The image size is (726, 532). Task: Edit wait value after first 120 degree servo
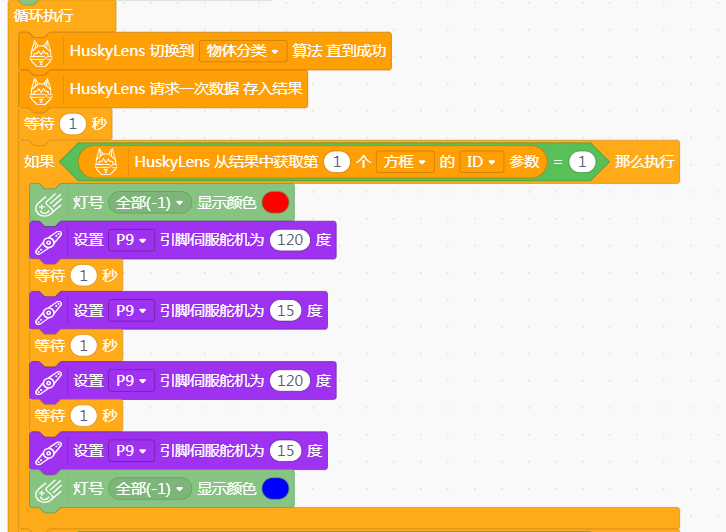(83, 276)
